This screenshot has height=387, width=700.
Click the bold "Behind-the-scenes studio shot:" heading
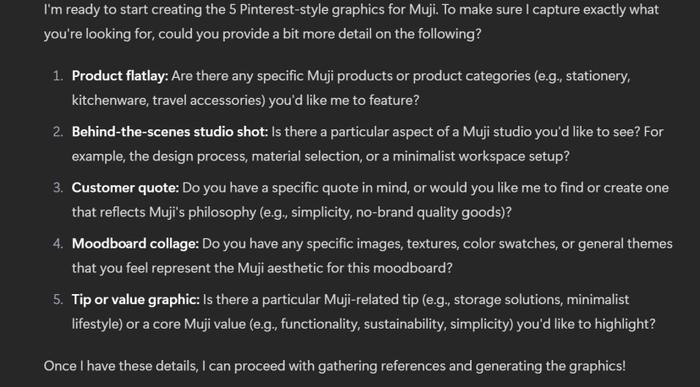pyautogui.click(x=170, y=132)
